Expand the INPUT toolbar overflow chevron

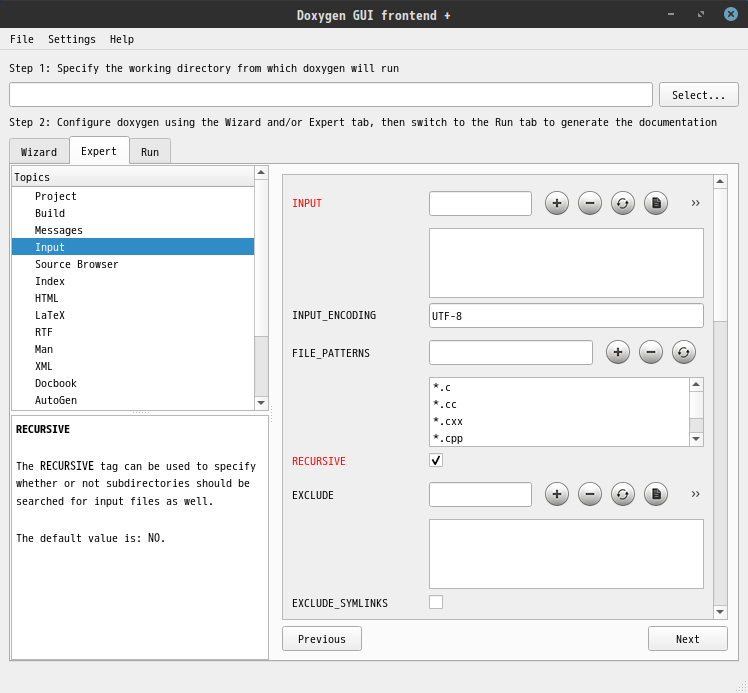click(696, 203)
